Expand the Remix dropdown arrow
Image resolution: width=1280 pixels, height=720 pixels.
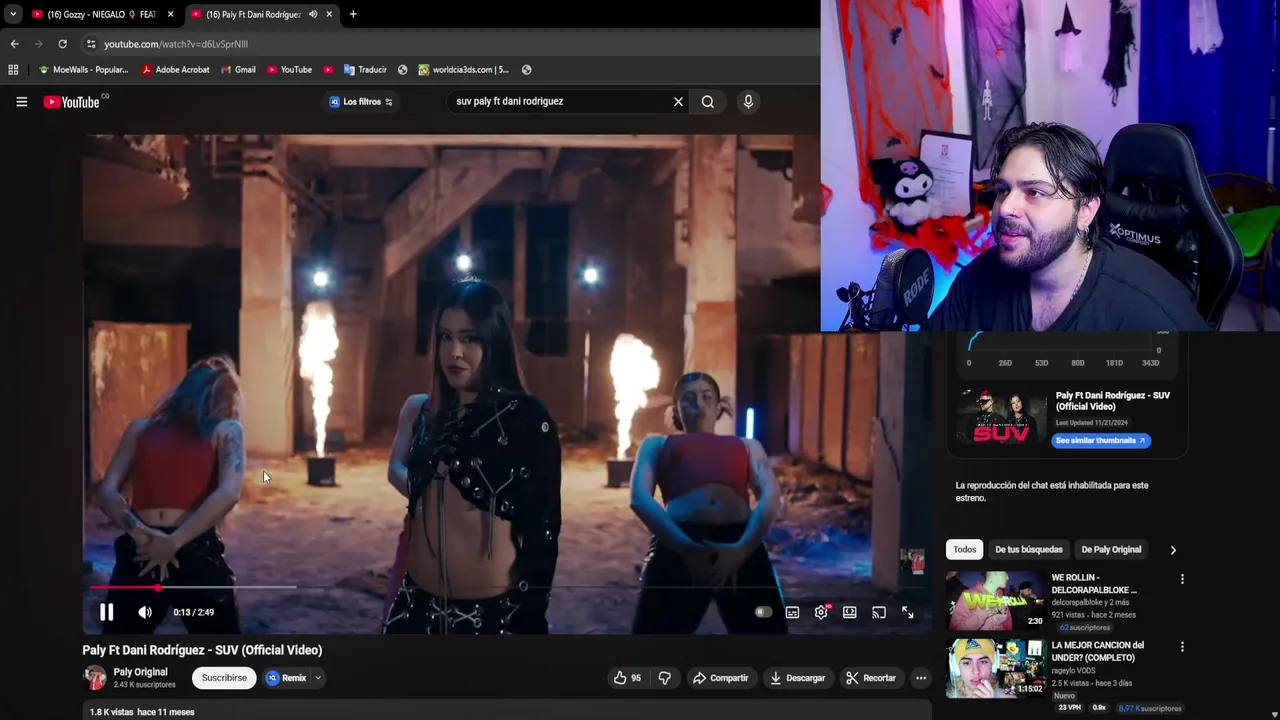point(318,678)
